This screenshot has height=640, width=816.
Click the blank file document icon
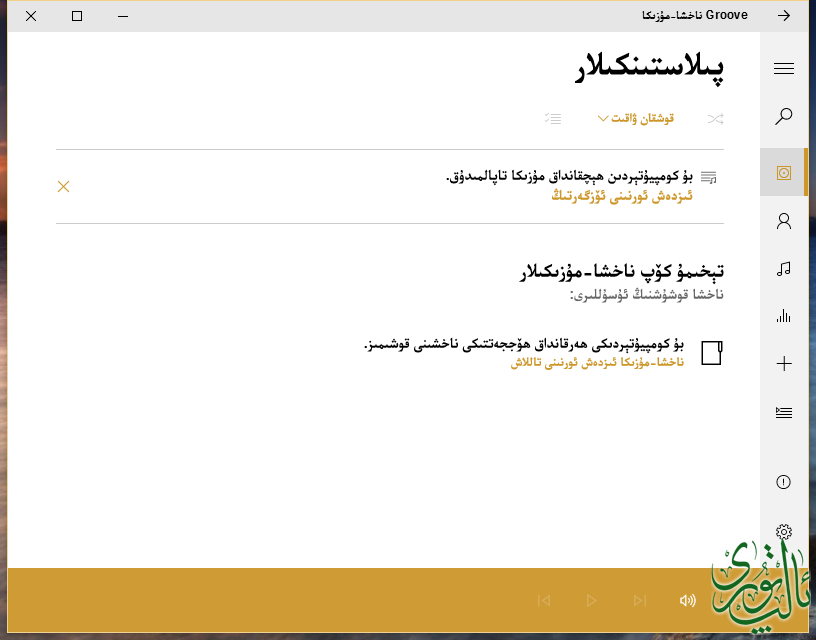711,353
